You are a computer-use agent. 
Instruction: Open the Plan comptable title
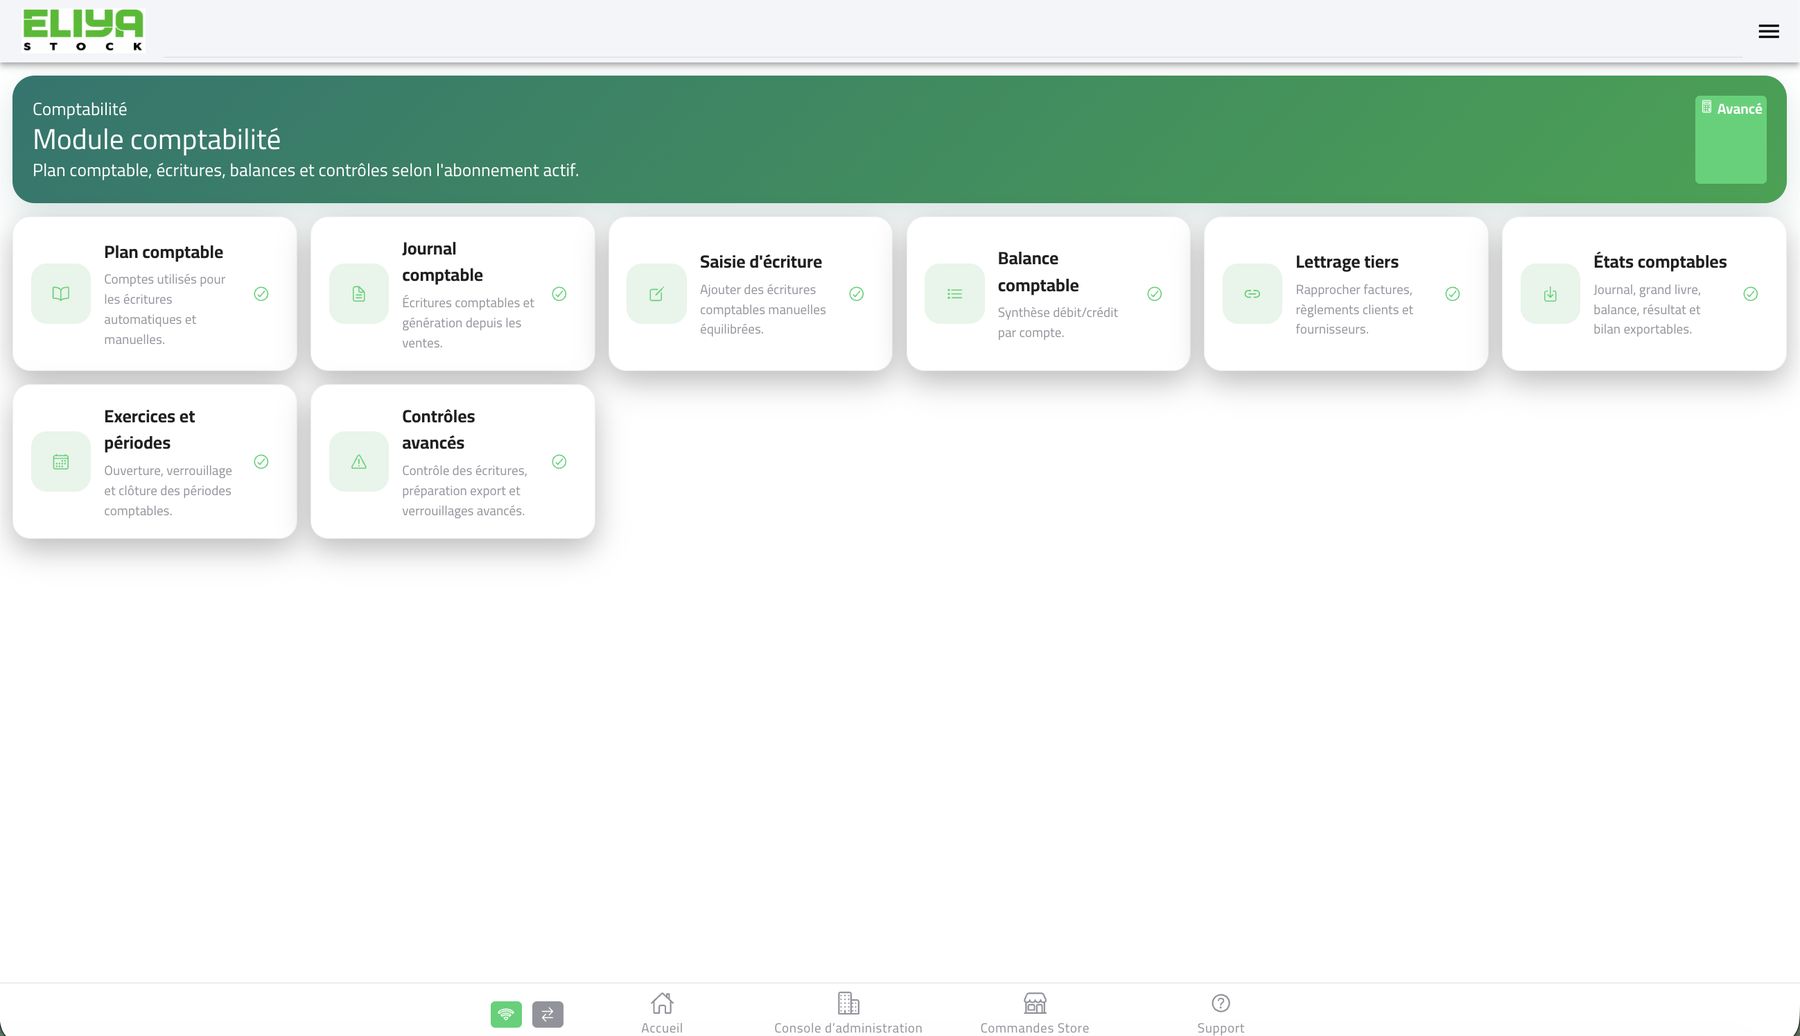[x=163, y=252]
